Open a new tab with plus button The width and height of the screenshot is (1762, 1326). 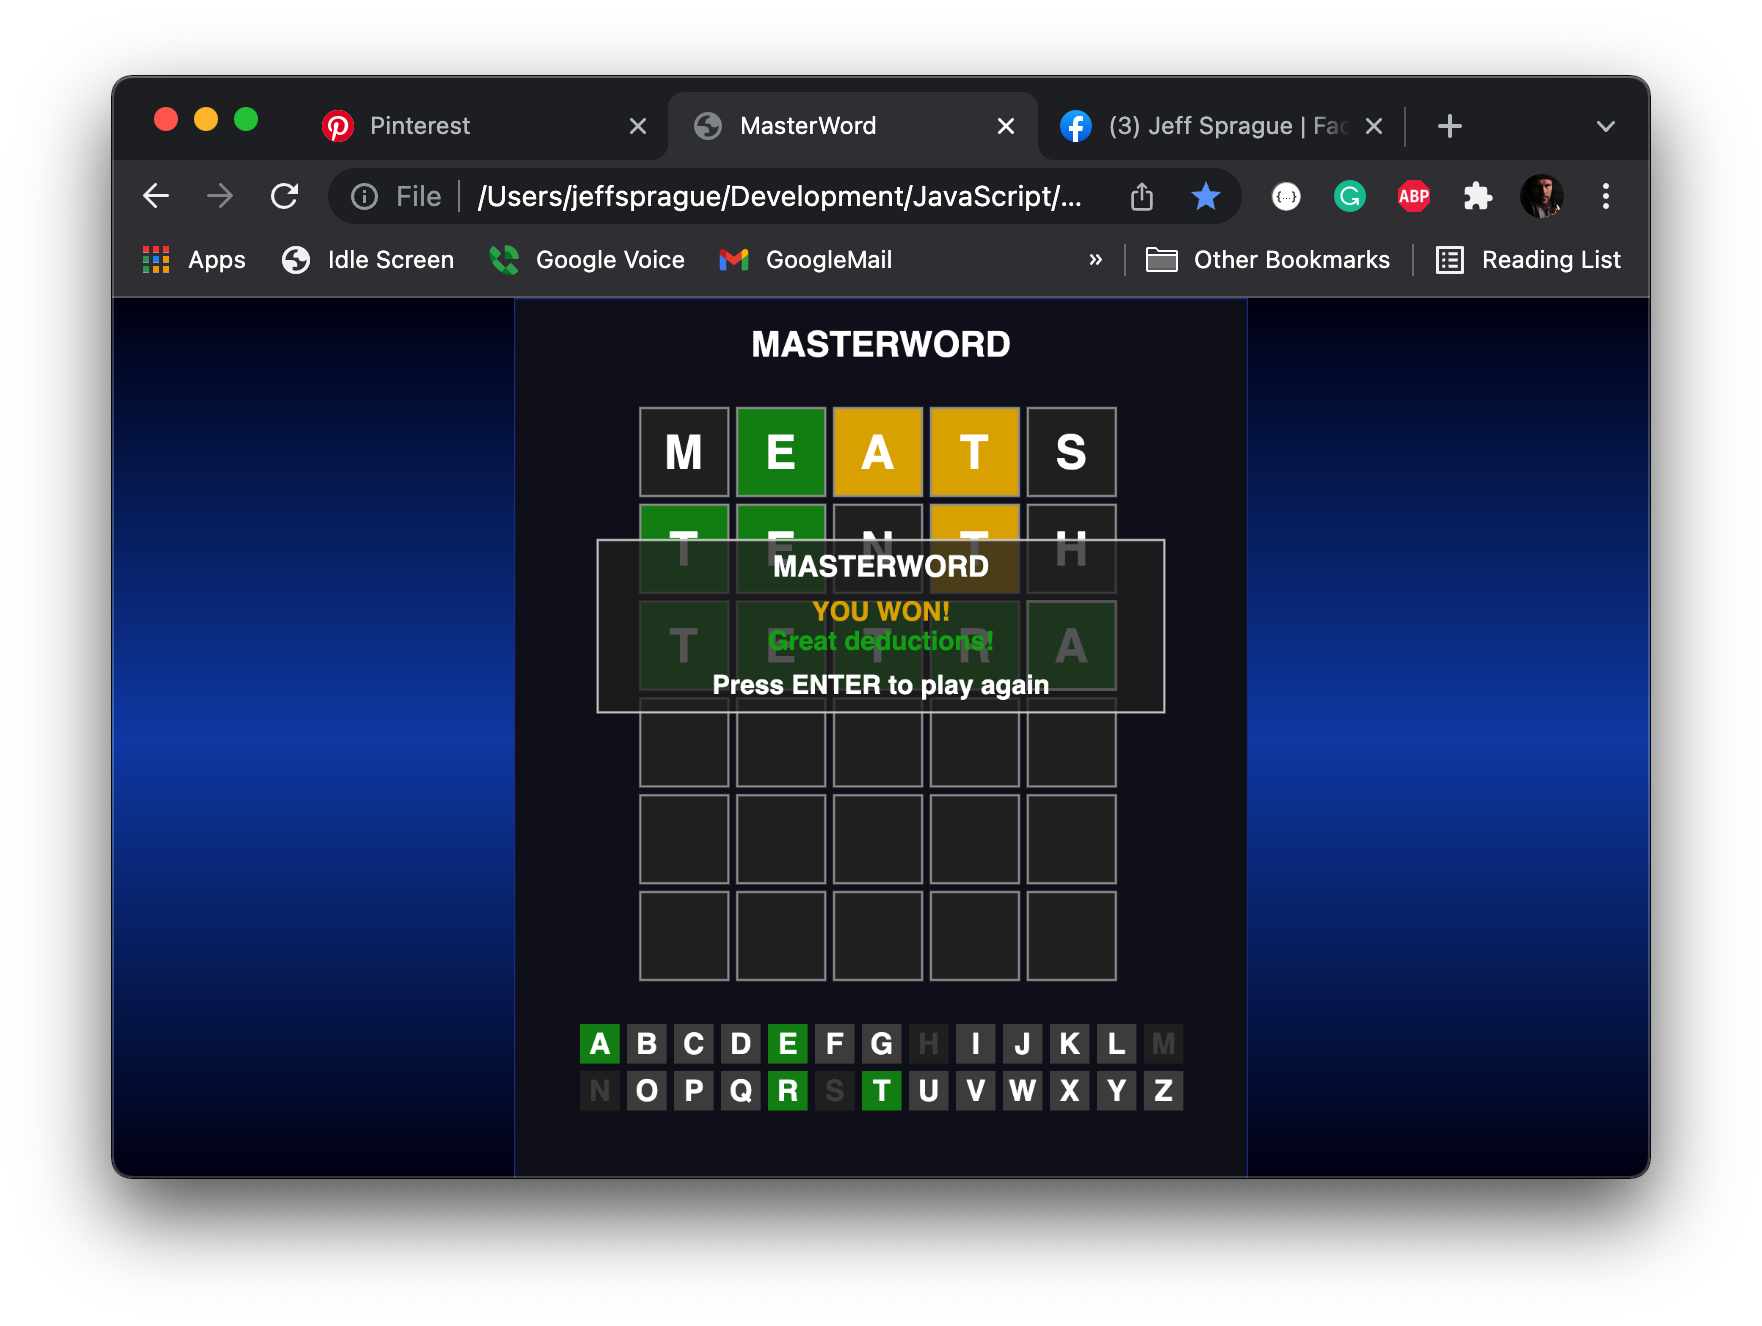(x=1450, y=126)
